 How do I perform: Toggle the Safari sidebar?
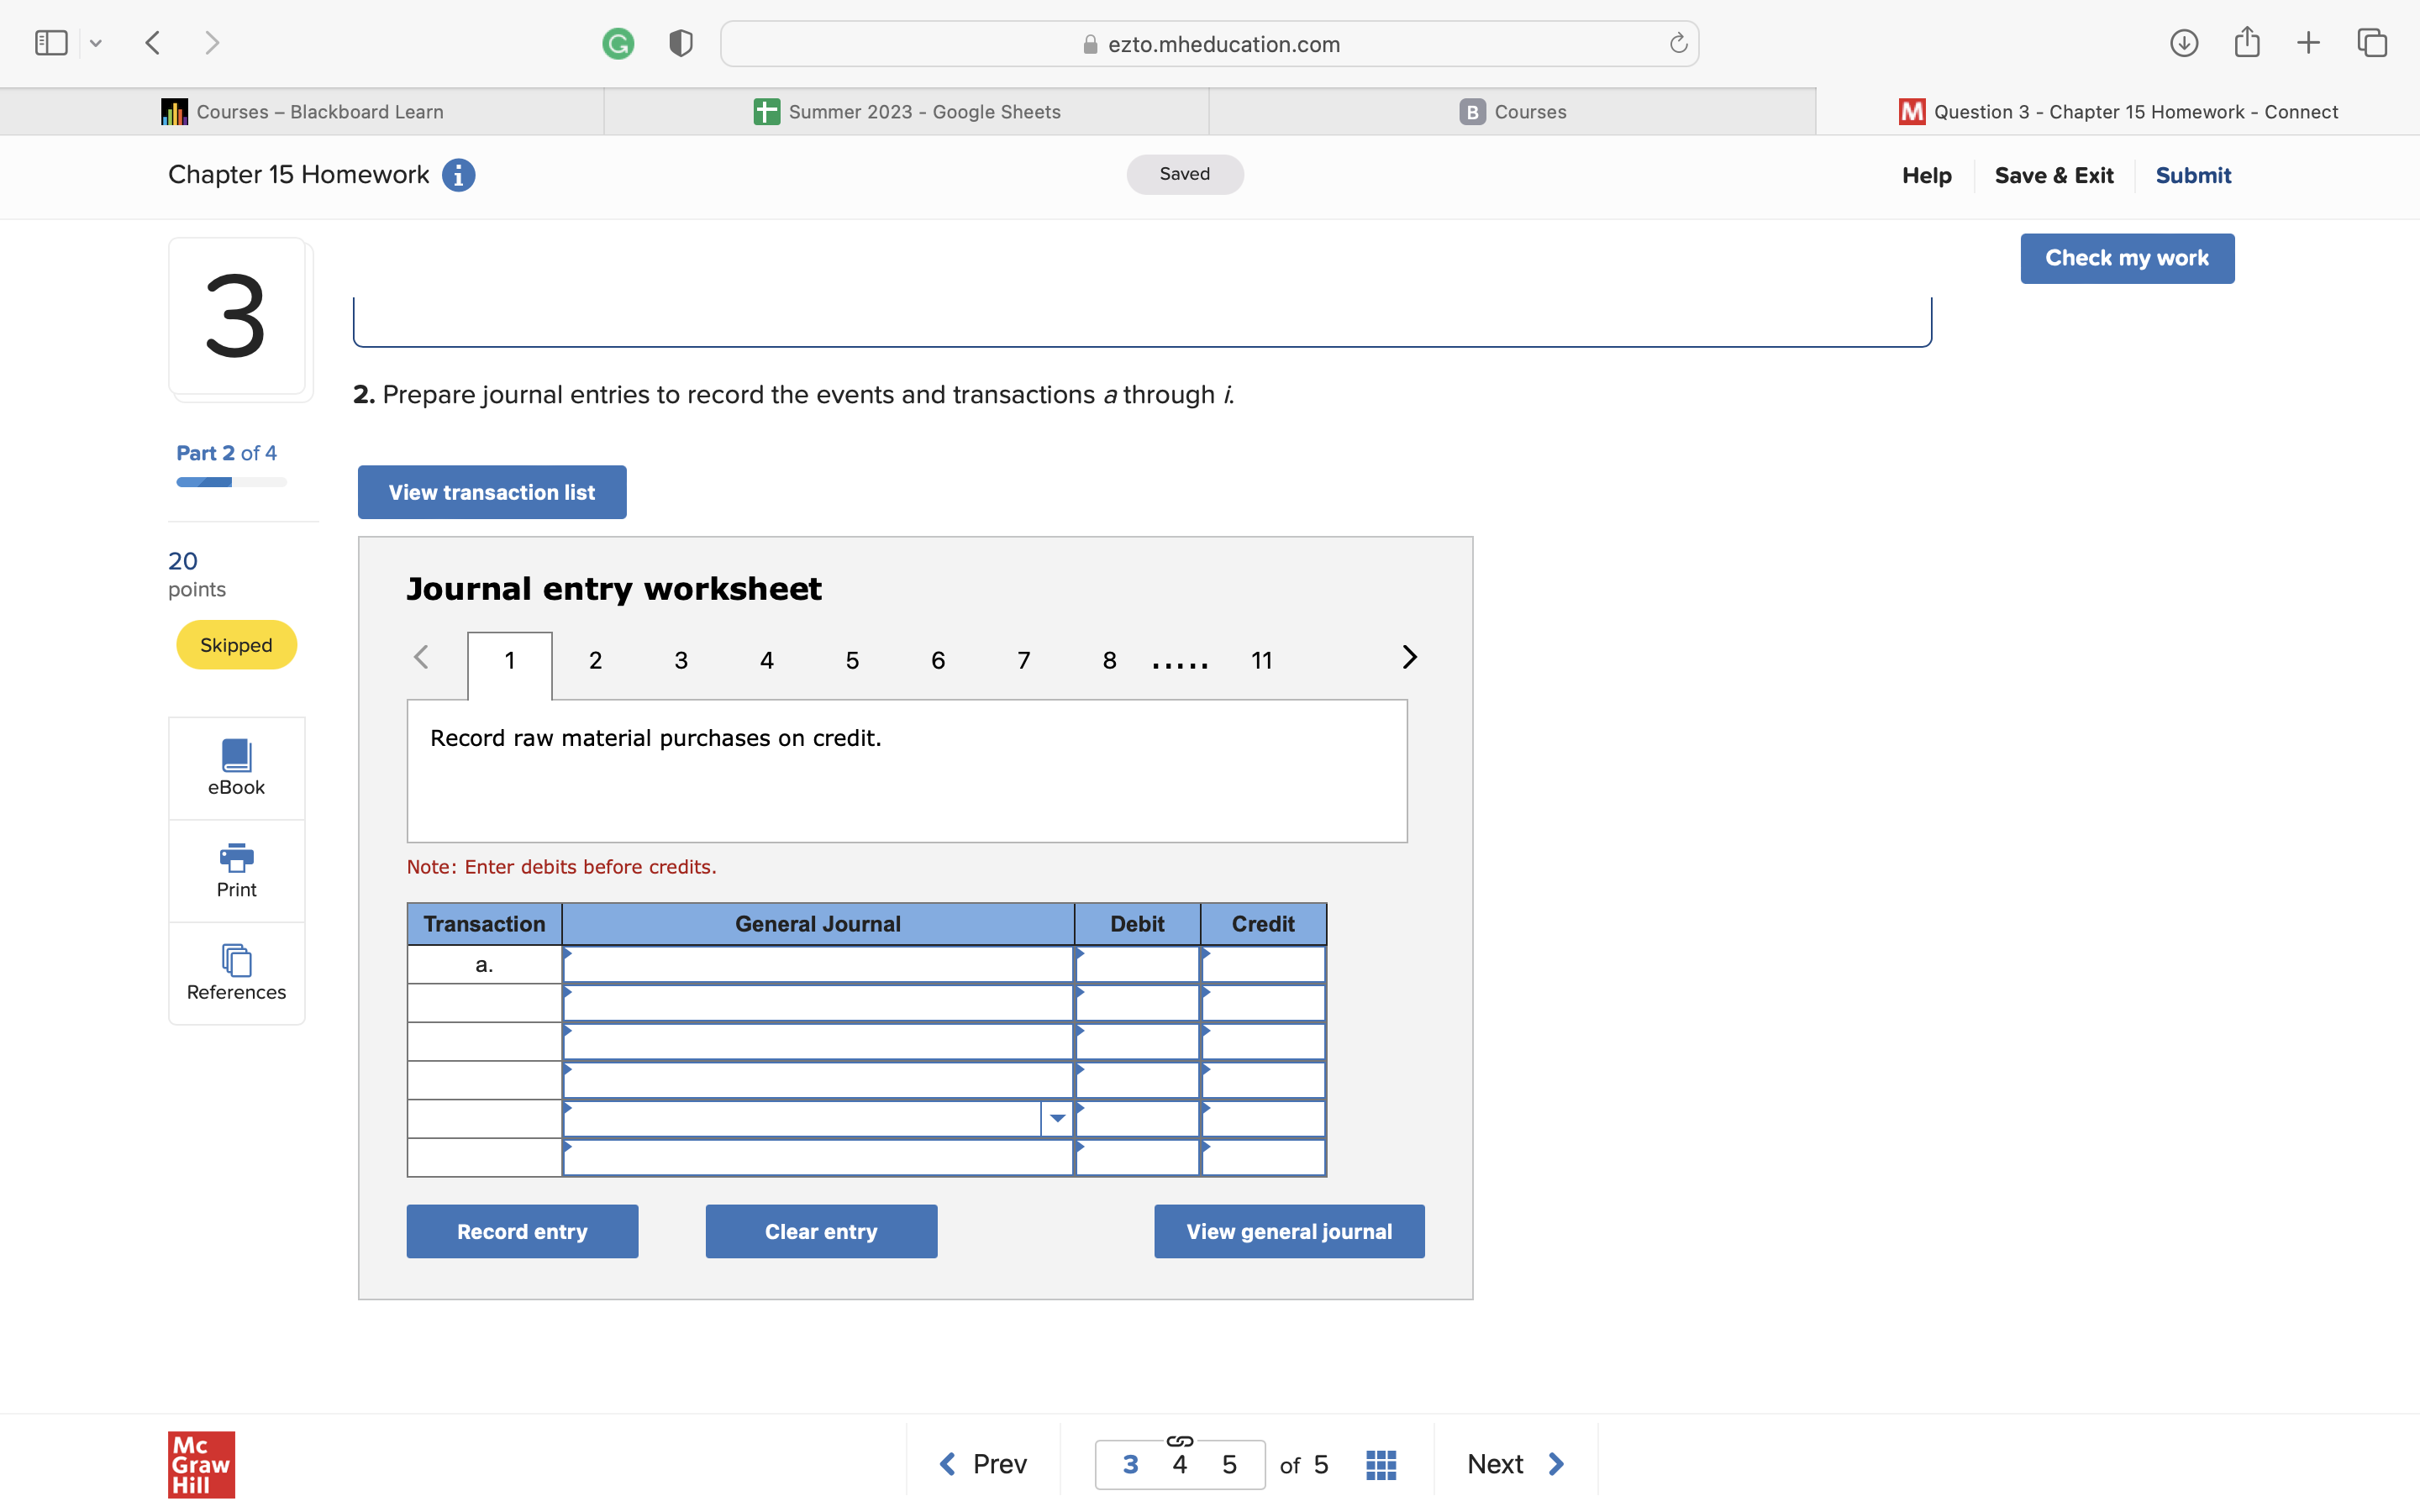tap(51, 43)
